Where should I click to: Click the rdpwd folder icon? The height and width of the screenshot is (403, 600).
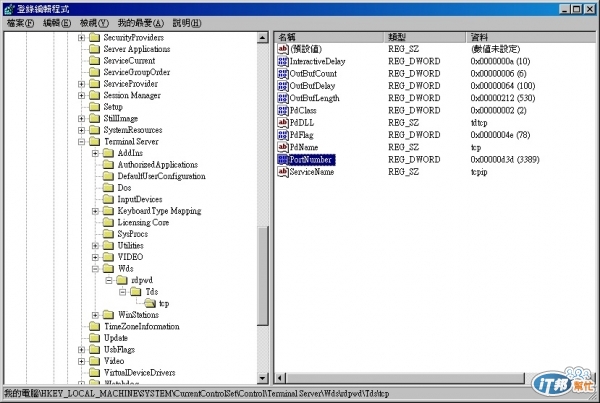(x=122, y=281)
